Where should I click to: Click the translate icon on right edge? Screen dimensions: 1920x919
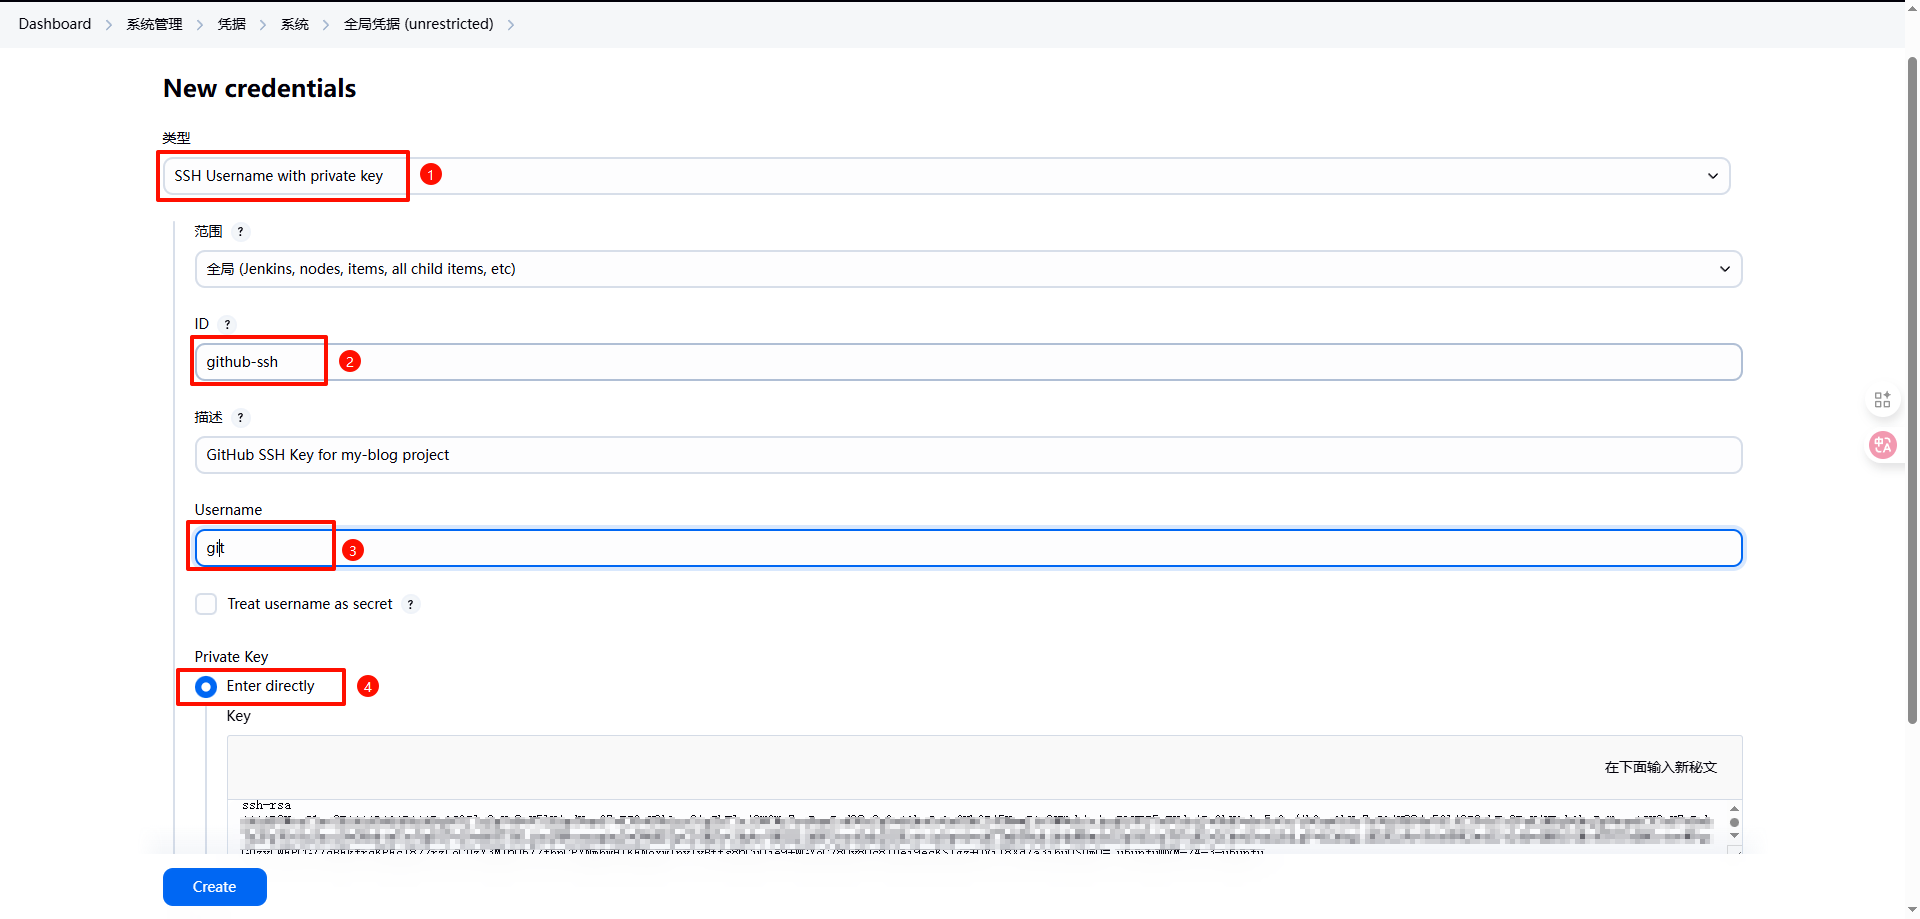coord(1882,445)
